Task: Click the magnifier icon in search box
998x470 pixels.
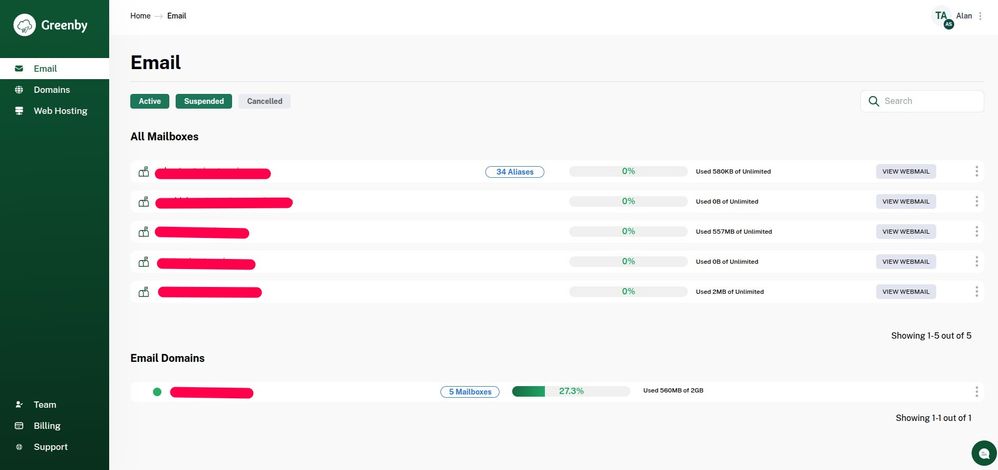Action: coord(874,101)
